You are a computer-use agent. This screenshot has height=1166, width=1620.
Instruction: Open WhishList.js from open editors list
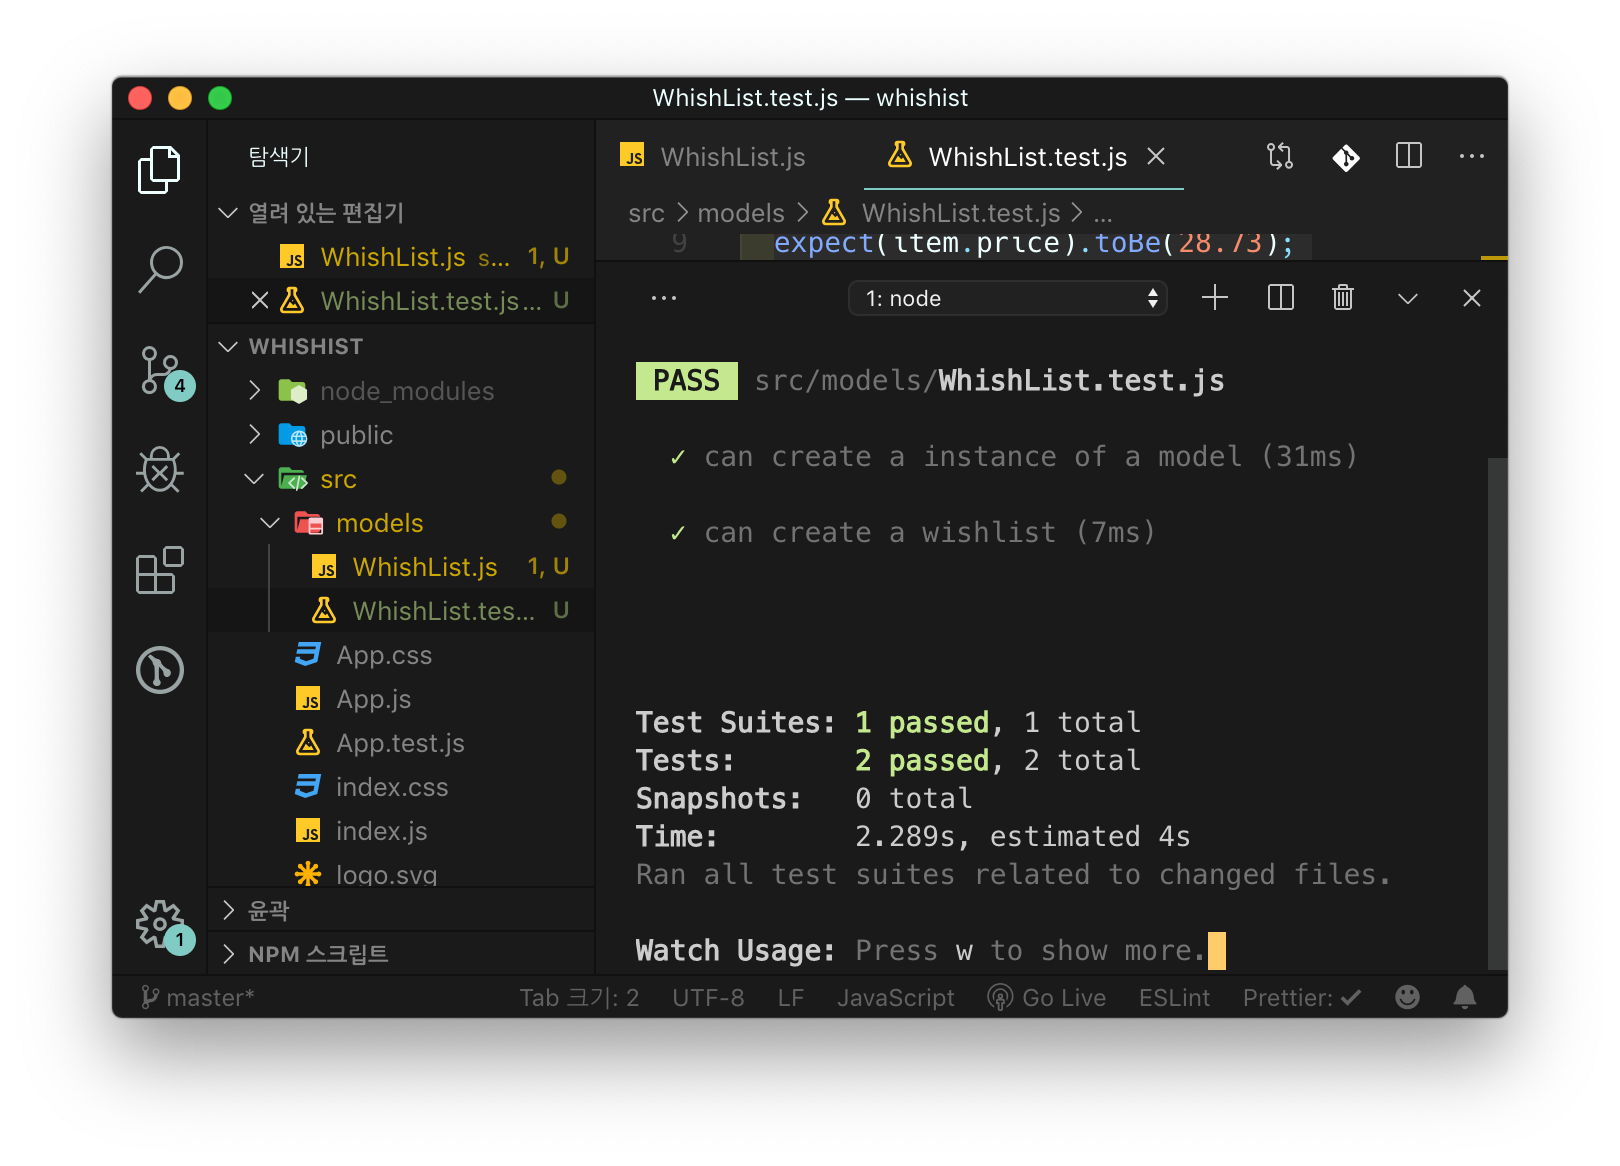(400, 257)
